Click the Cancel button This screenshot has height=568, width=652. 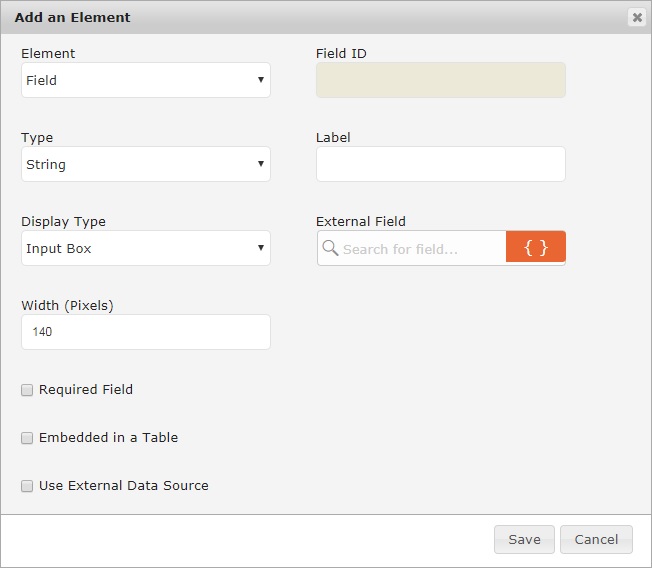[596, 539]
